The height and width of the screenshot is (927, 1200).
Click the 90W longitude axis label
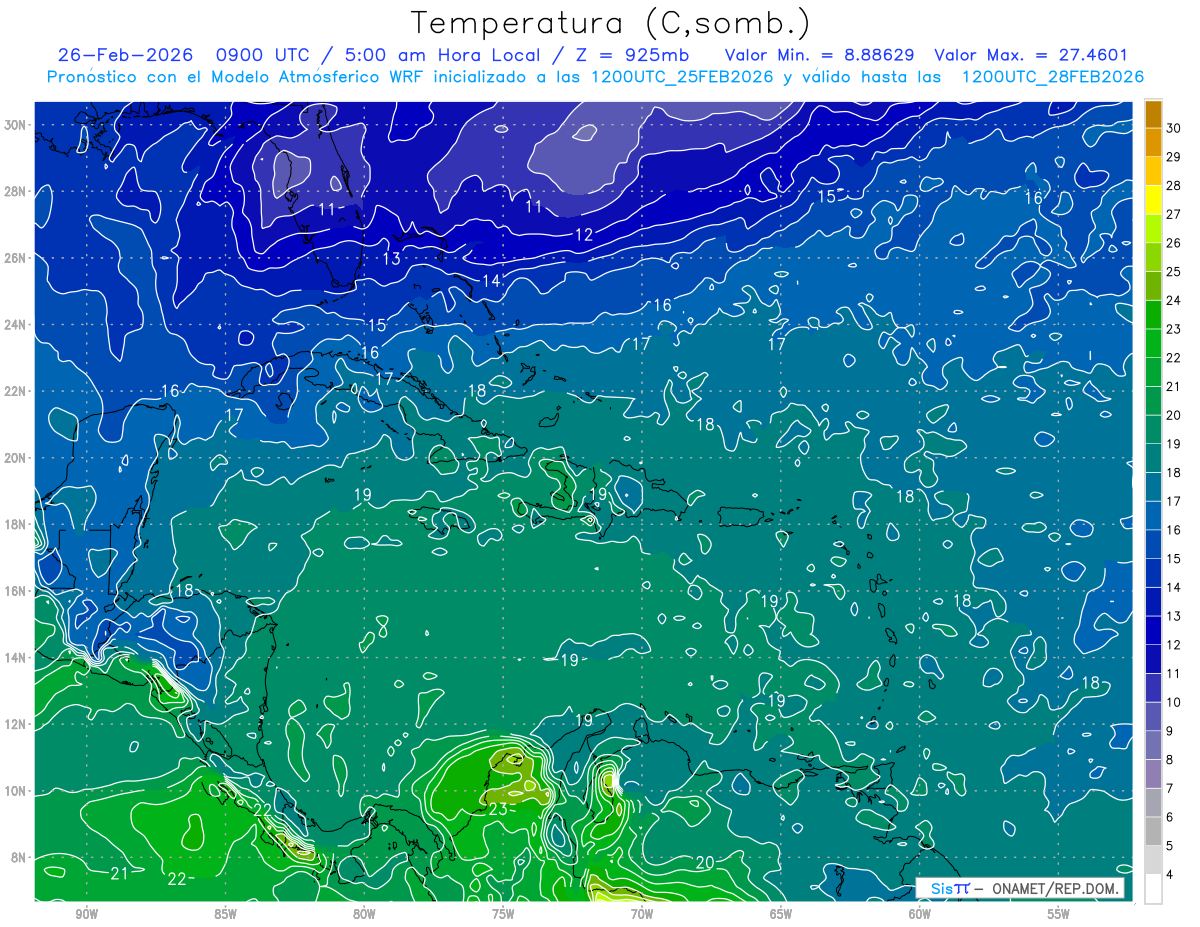point(86,913)
